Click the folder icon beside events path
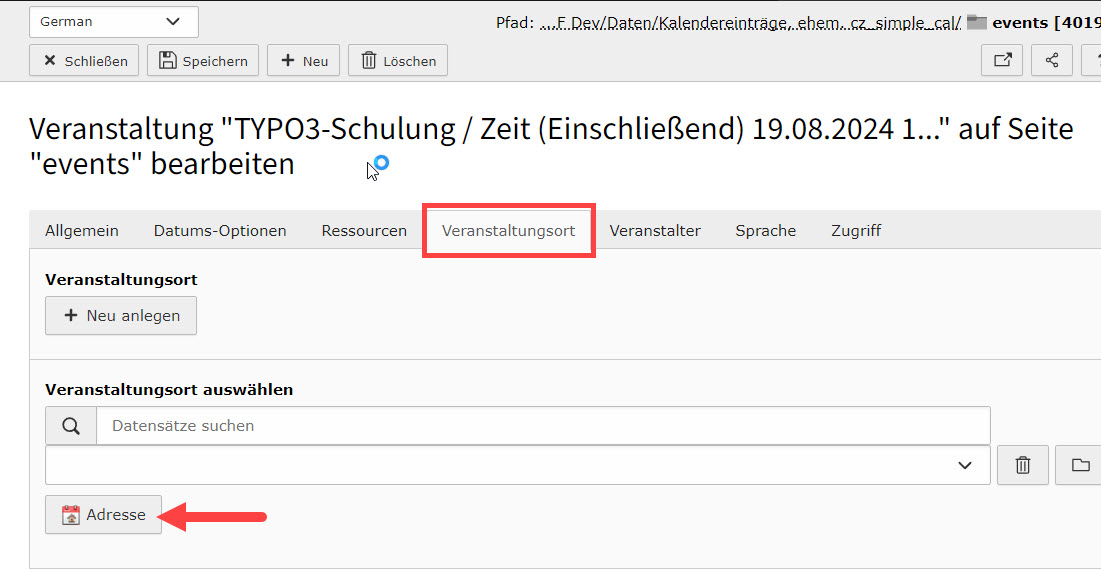 pos(977,22)
